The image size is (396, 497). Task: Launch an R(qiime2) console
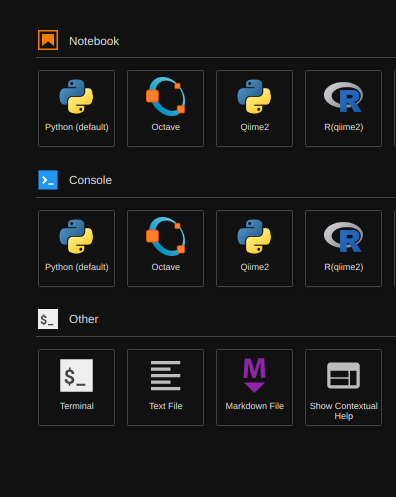pos(343,248)
